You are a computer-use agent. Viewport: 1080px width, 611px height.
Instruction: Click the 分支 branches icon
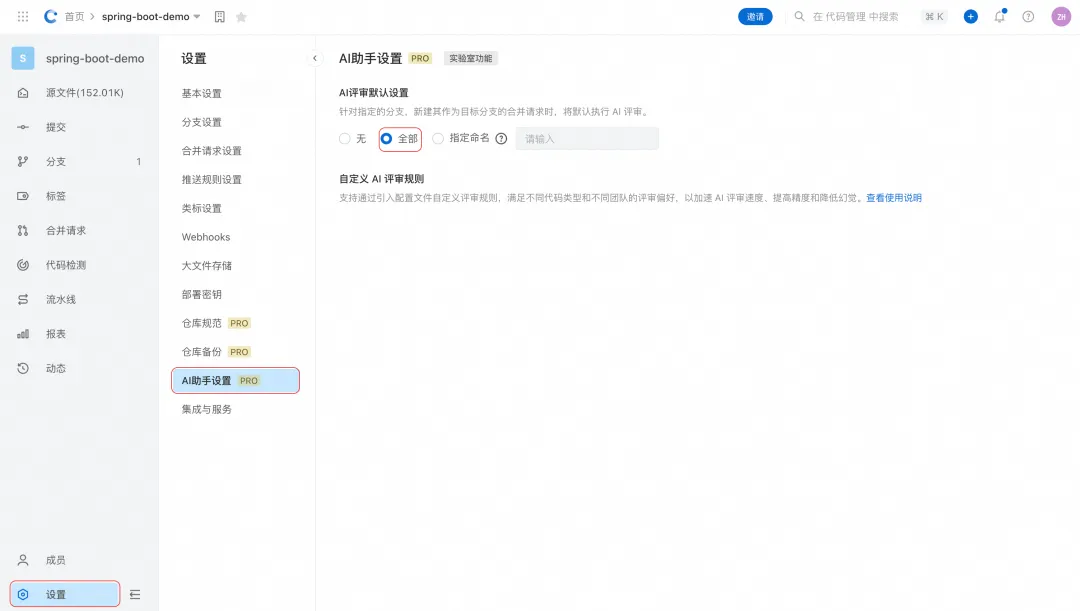coord(23,162)
